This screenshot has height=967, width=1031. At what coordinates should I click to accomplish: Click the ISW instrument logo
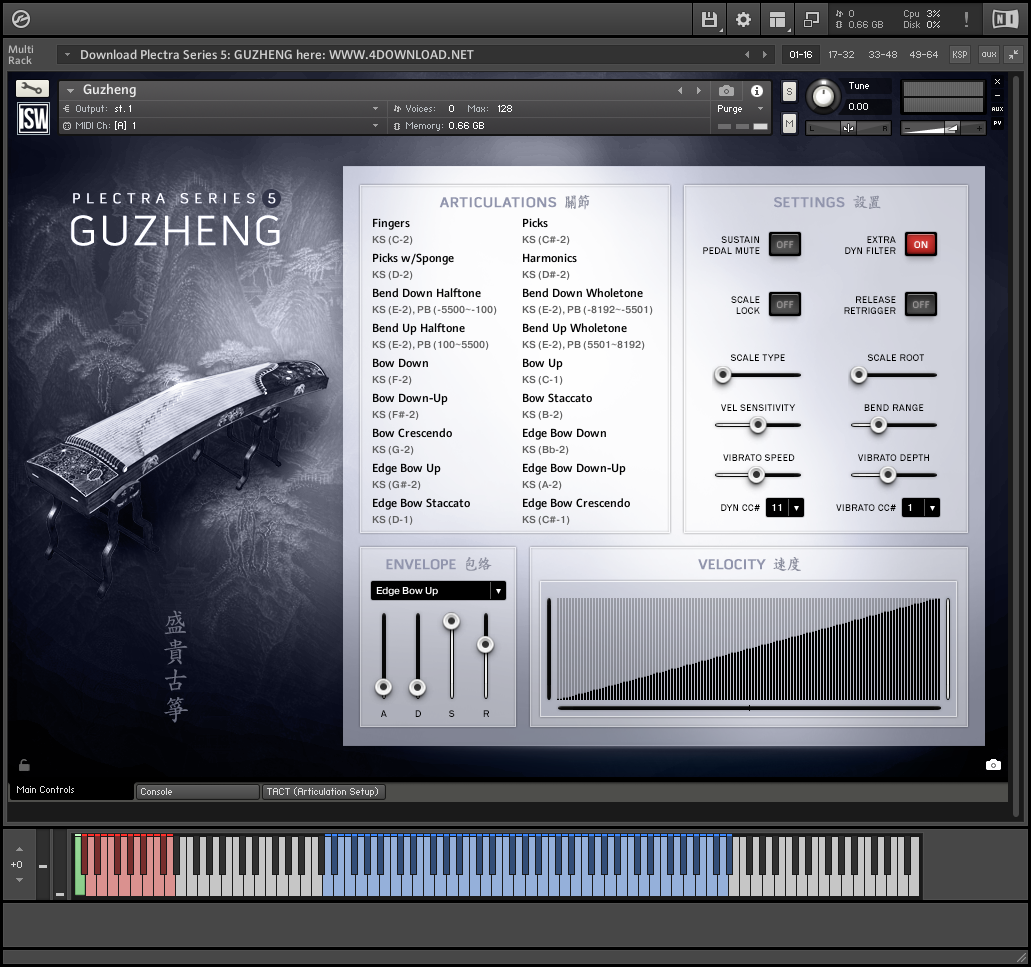(x=33, y=119)
